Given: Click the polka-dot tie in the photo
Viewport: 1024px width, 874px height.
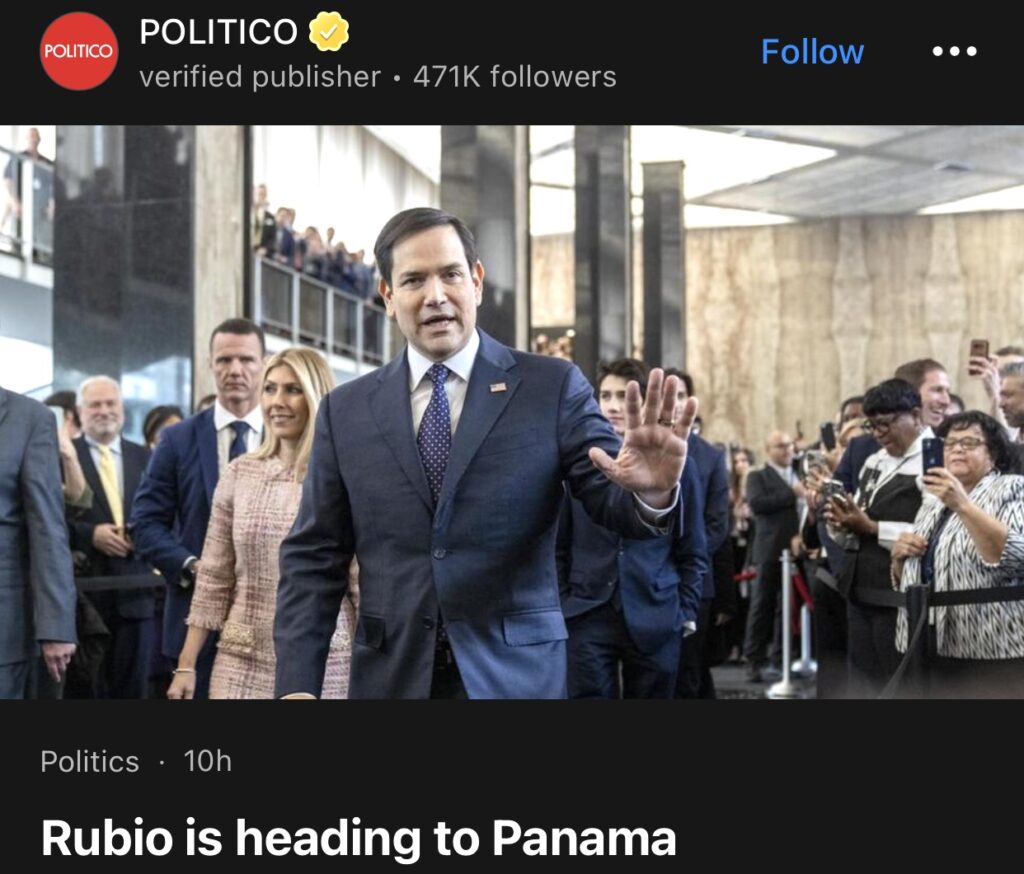Looking at the screenshot, I should (434, 431).
